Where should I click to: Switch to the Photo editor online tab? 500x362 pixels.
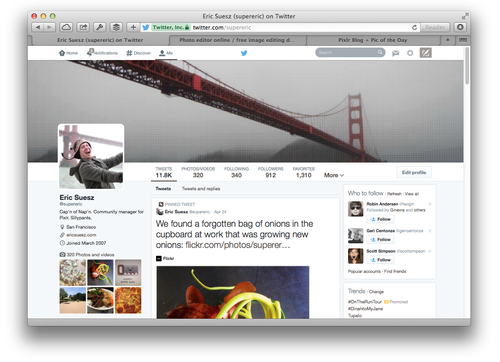(x=237, y=40)
